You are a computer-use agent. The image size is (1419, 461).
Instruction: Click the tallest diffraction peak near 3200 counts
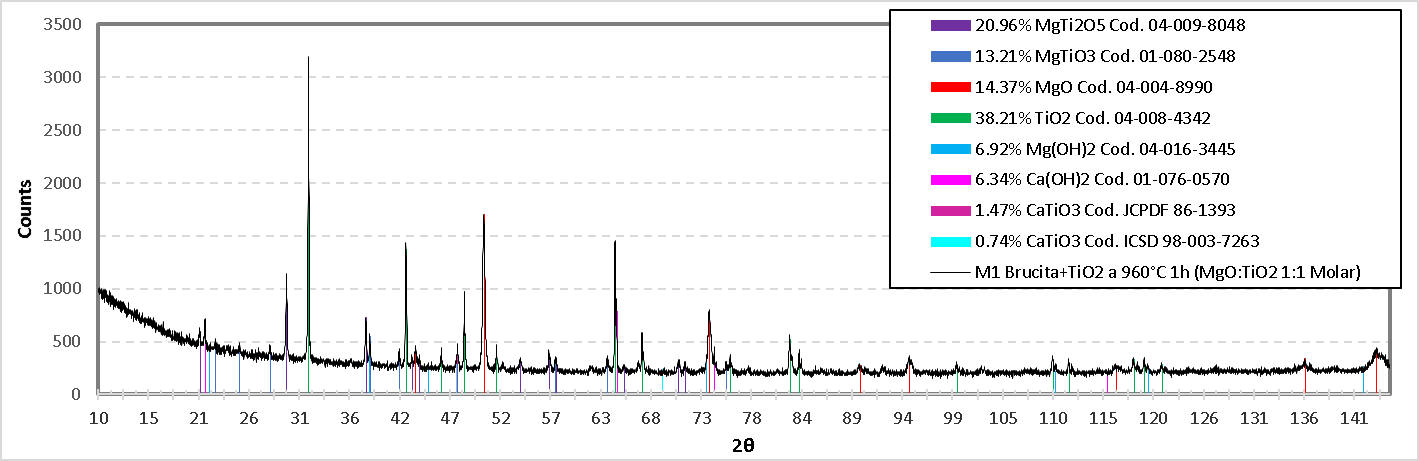click(x=308, y=62)
